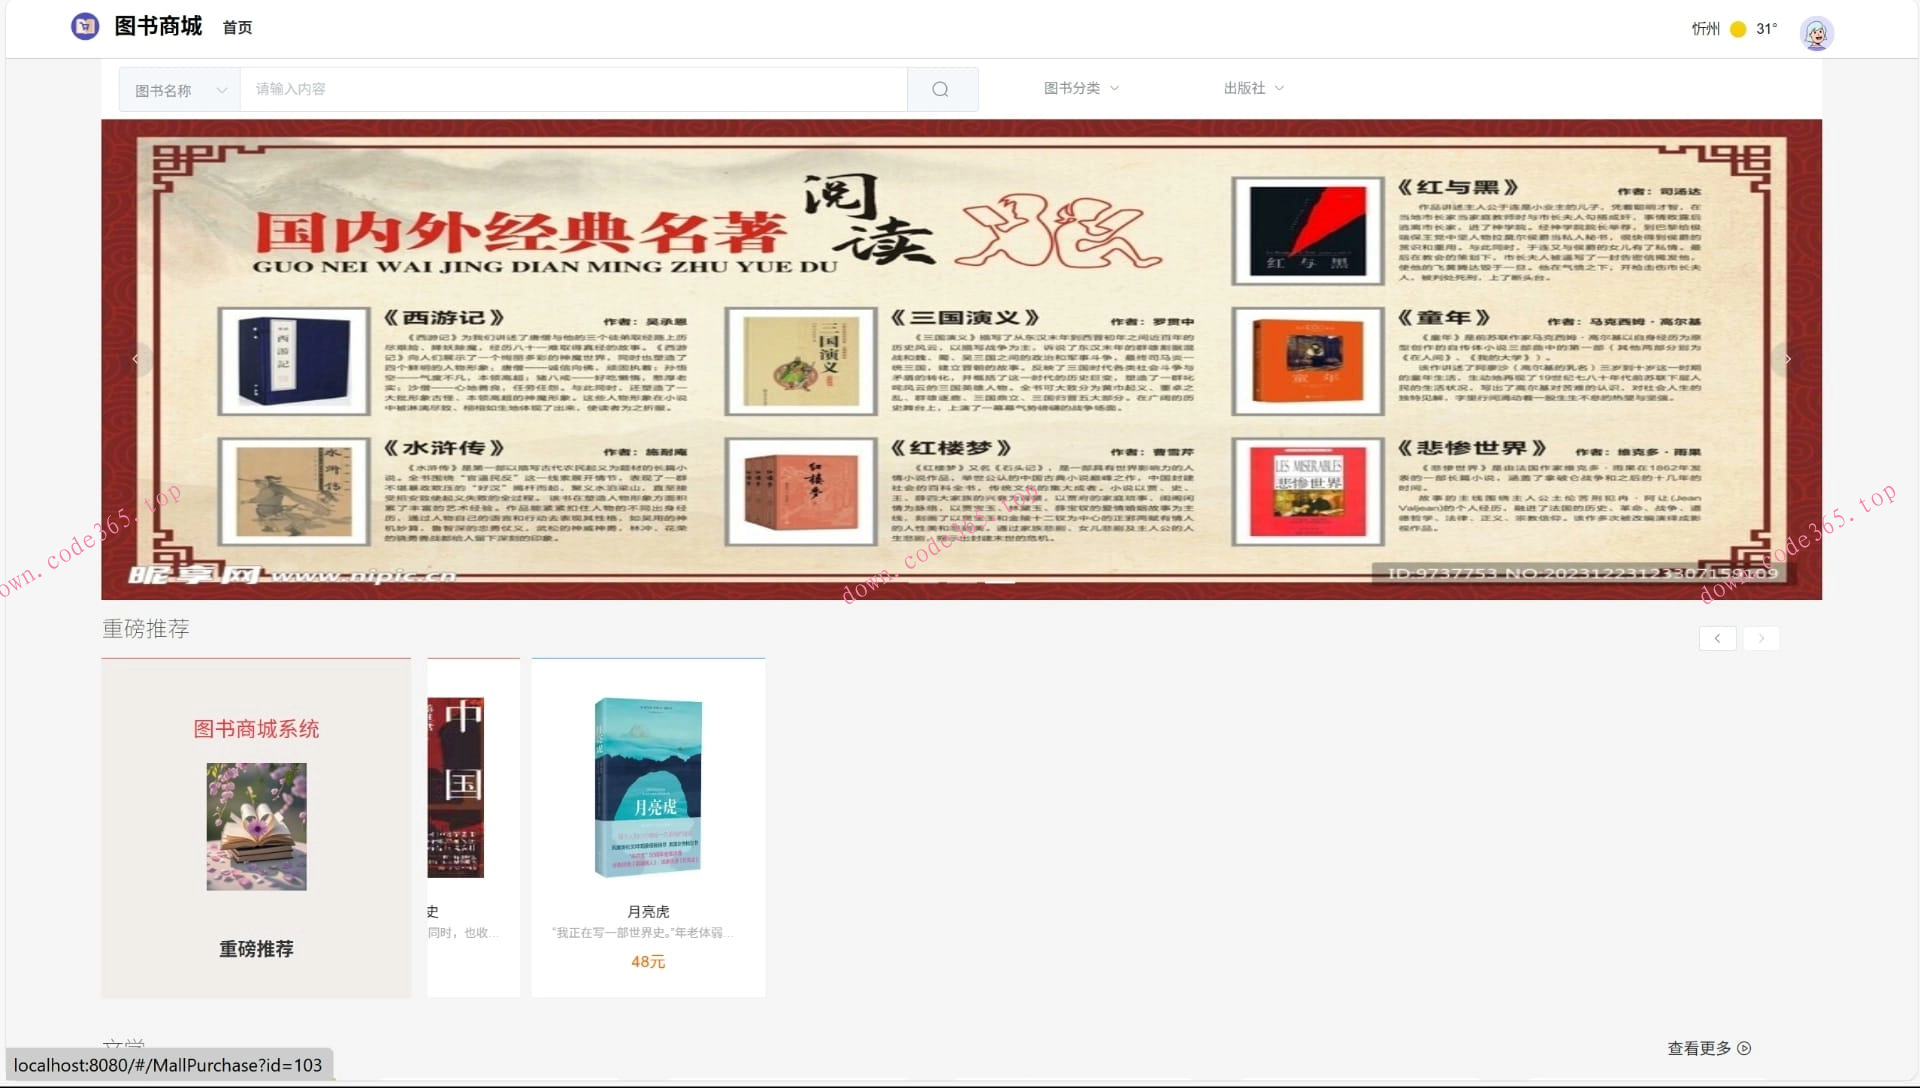Click the next arrow for 重磅推荐 section

tap(1762, 638)
